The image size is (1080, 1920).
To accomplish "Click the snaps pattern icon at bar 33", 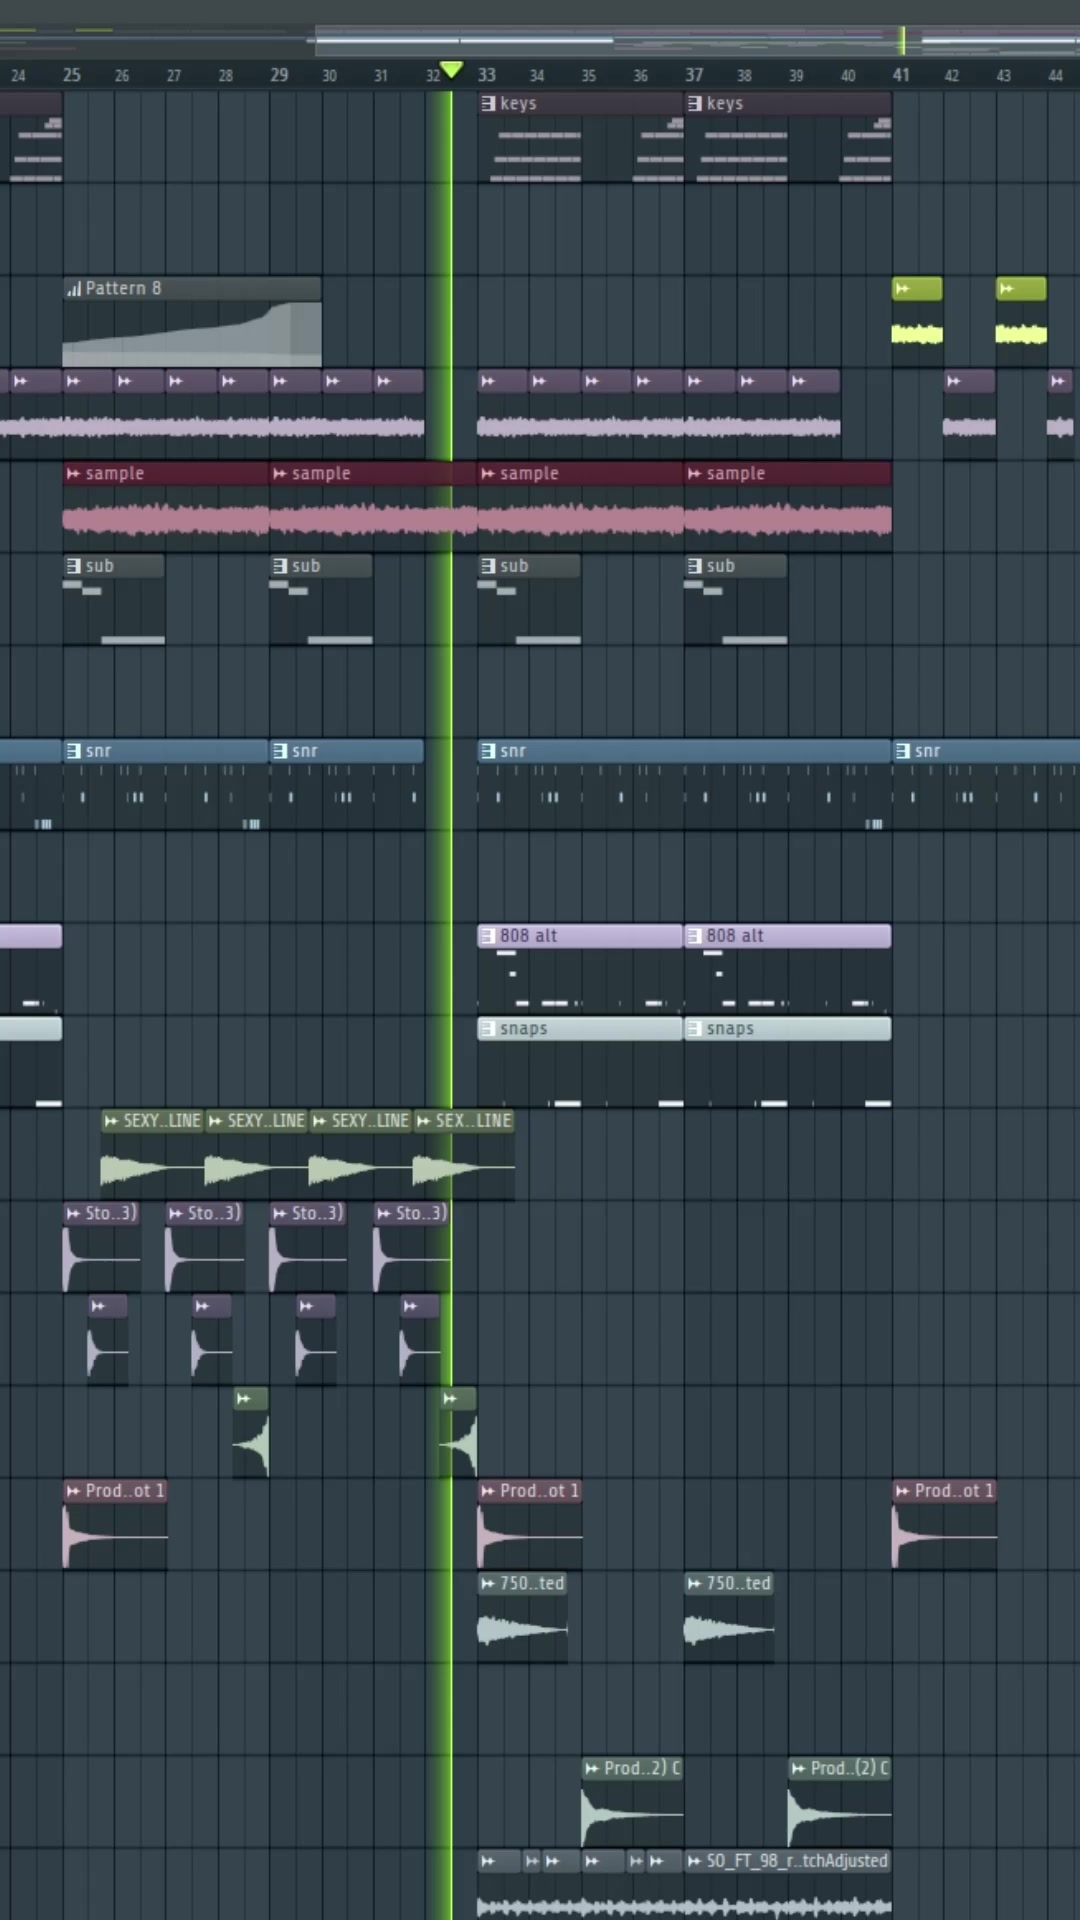I will click(x=488, y=1029).
